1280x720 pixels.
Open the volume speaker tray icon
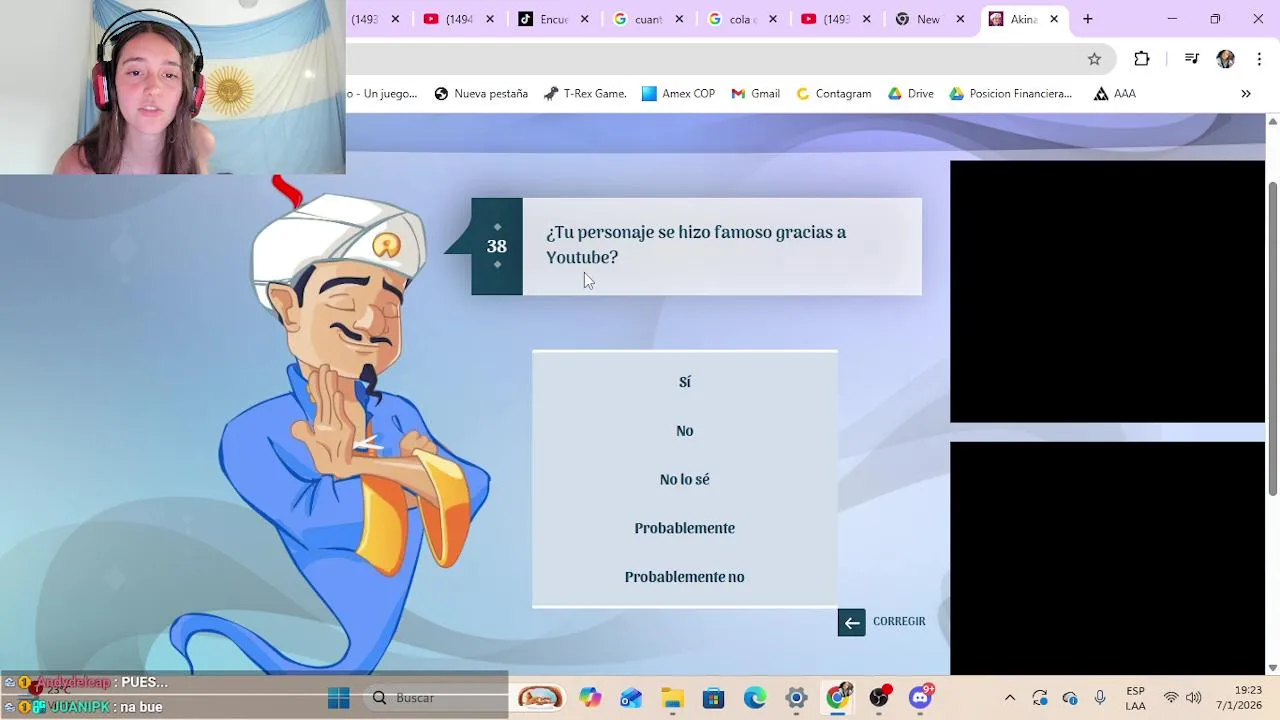coord(1193,698)
